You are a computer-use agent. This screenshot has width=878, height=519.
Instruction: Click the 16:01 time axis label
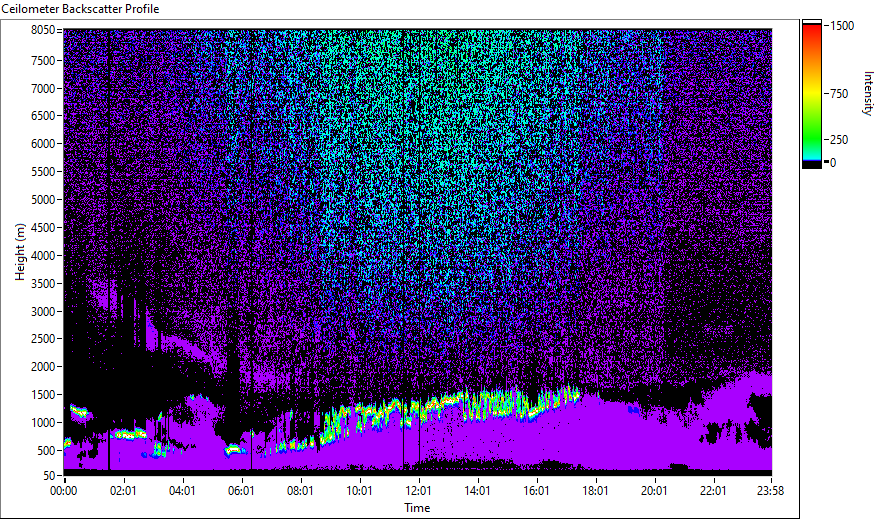(x=536, y=491)
